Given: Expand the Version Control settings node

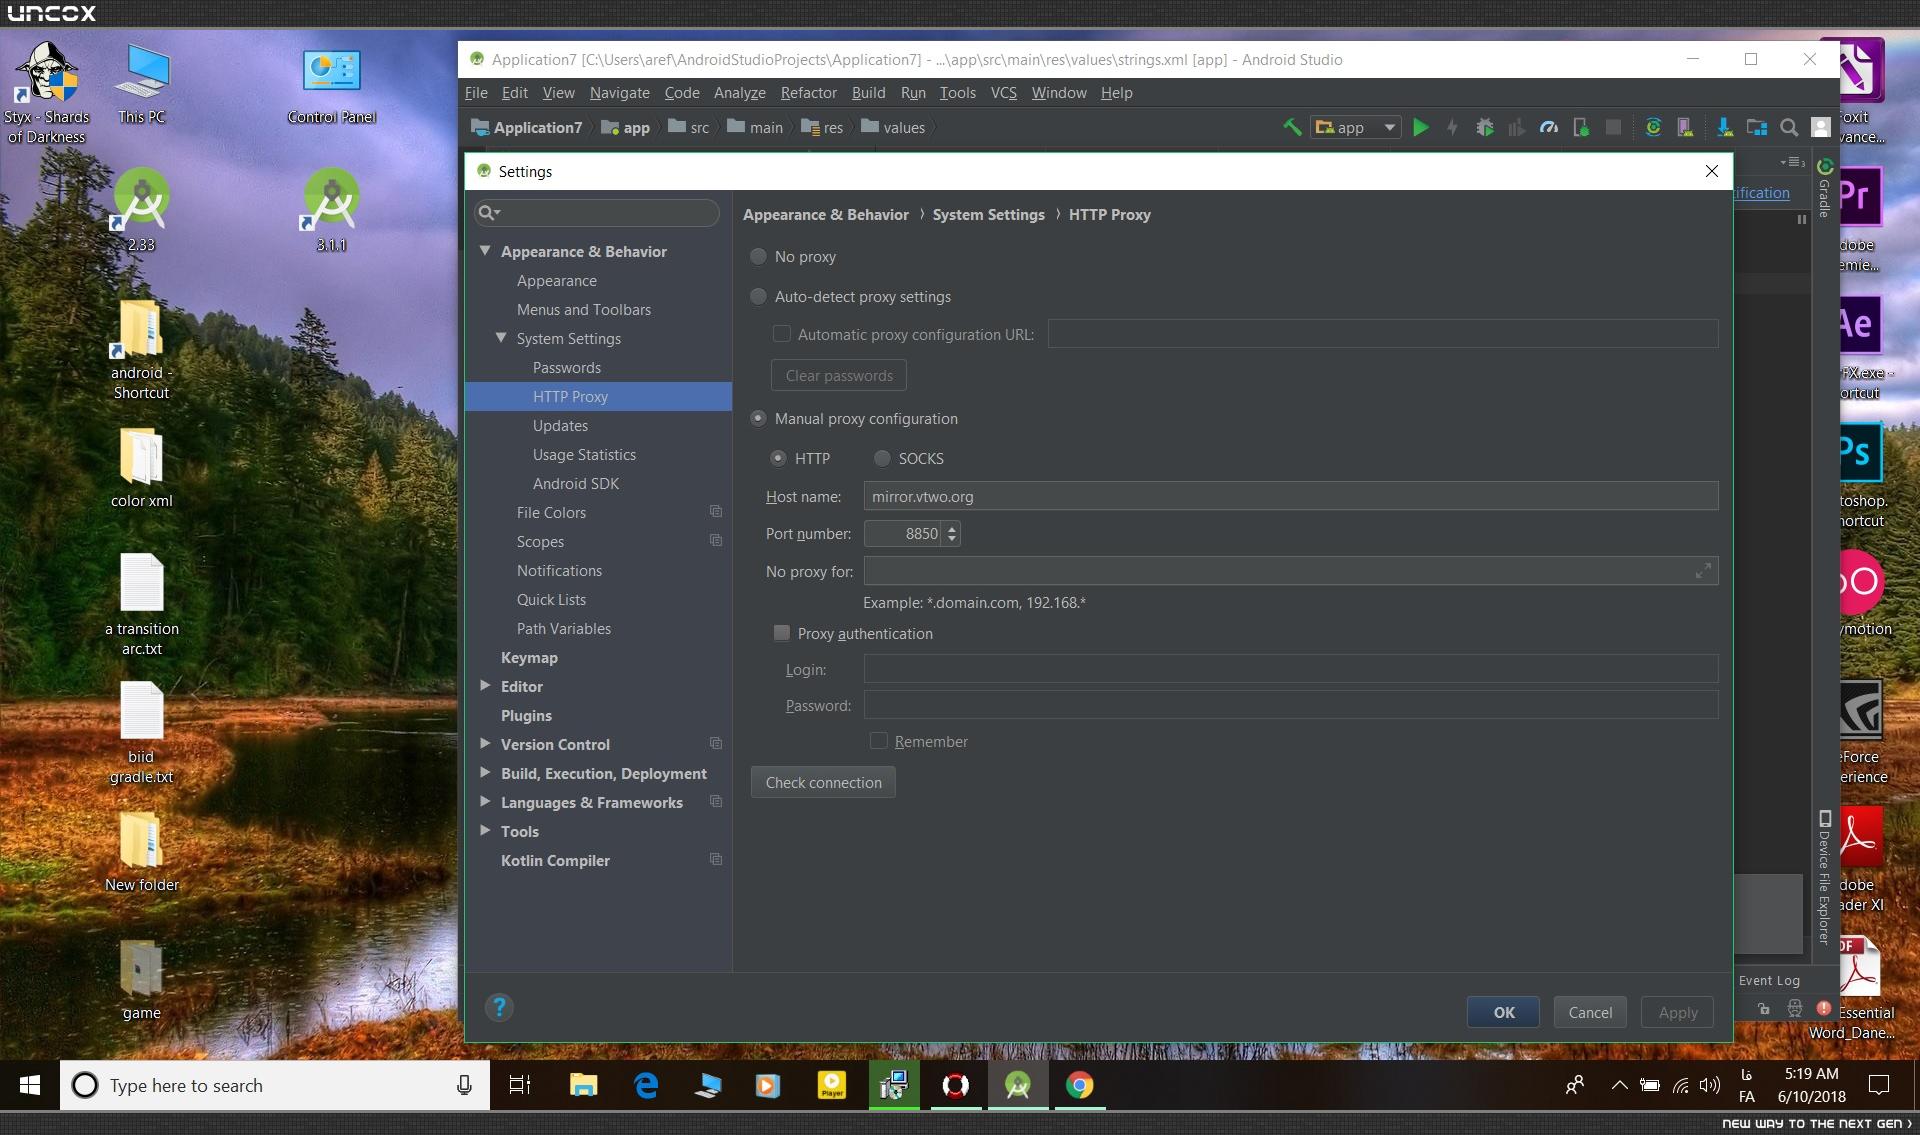Looking at the screenshot, I should tap(485, 744).
